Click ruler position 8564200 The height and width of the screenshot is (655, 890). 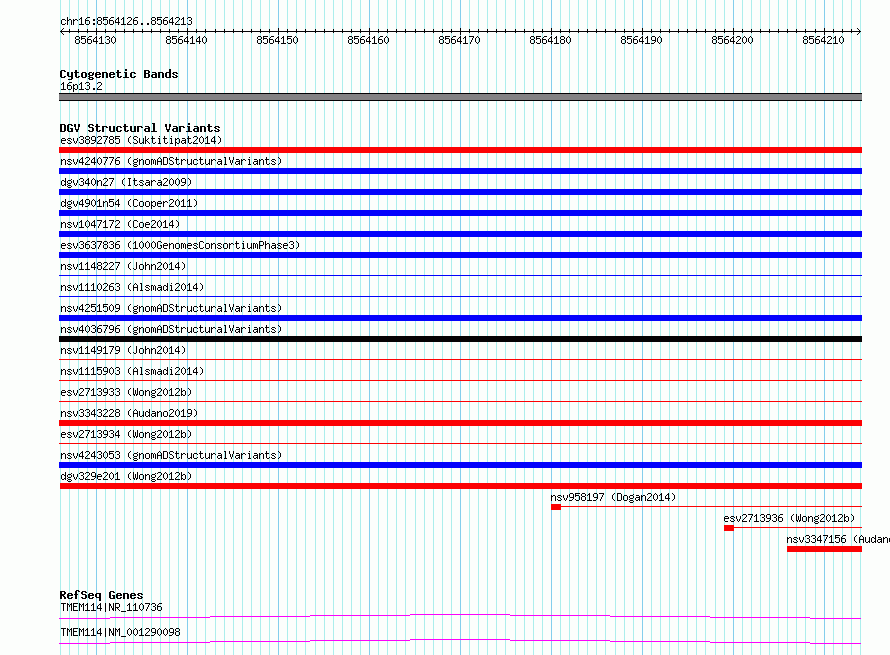click(x=732, y=40)
